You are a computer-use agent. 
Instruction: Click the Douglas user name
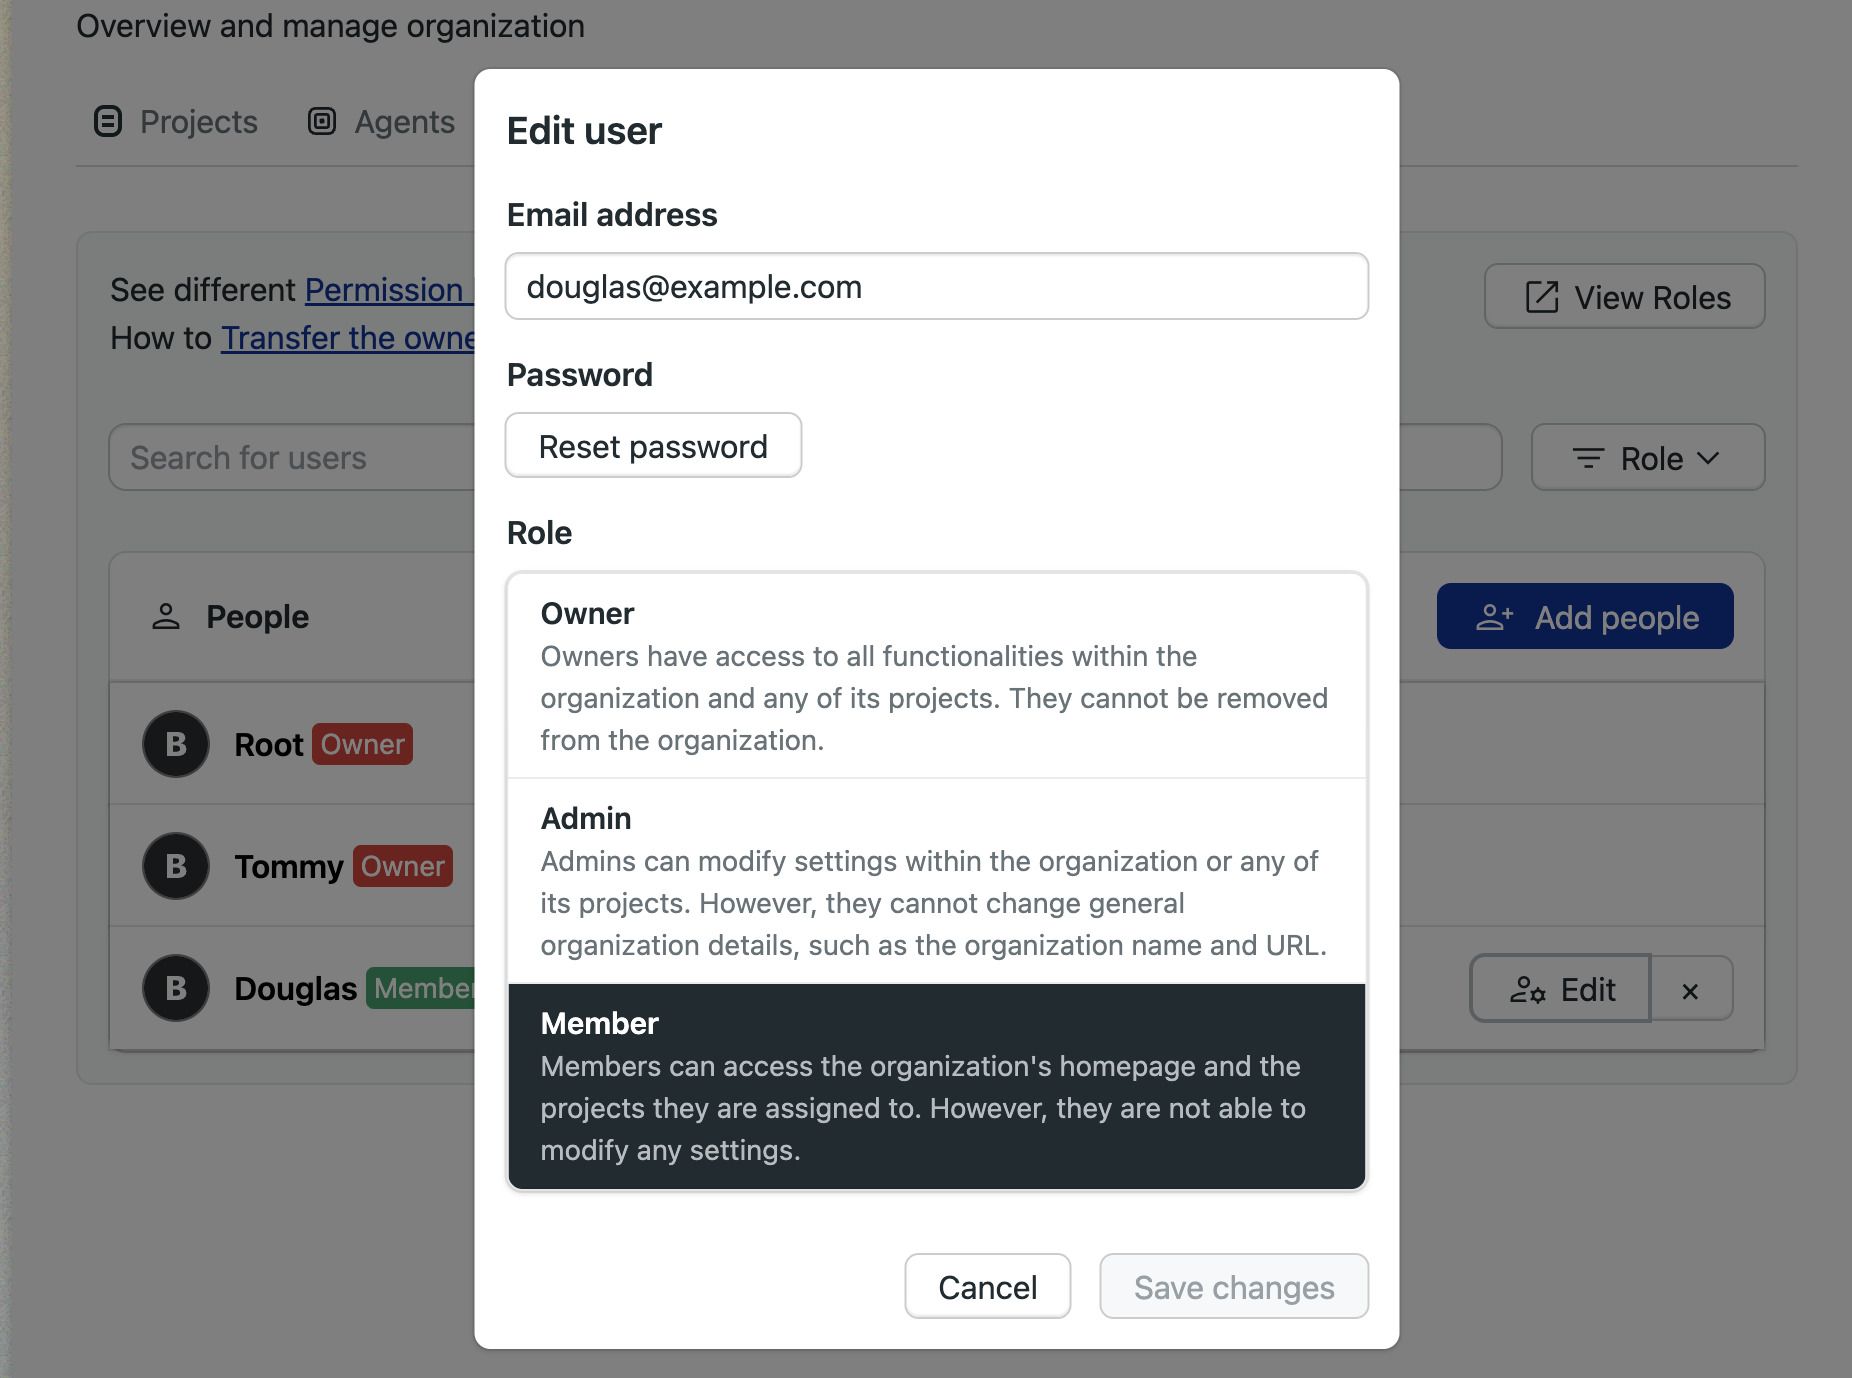(295, 989)
